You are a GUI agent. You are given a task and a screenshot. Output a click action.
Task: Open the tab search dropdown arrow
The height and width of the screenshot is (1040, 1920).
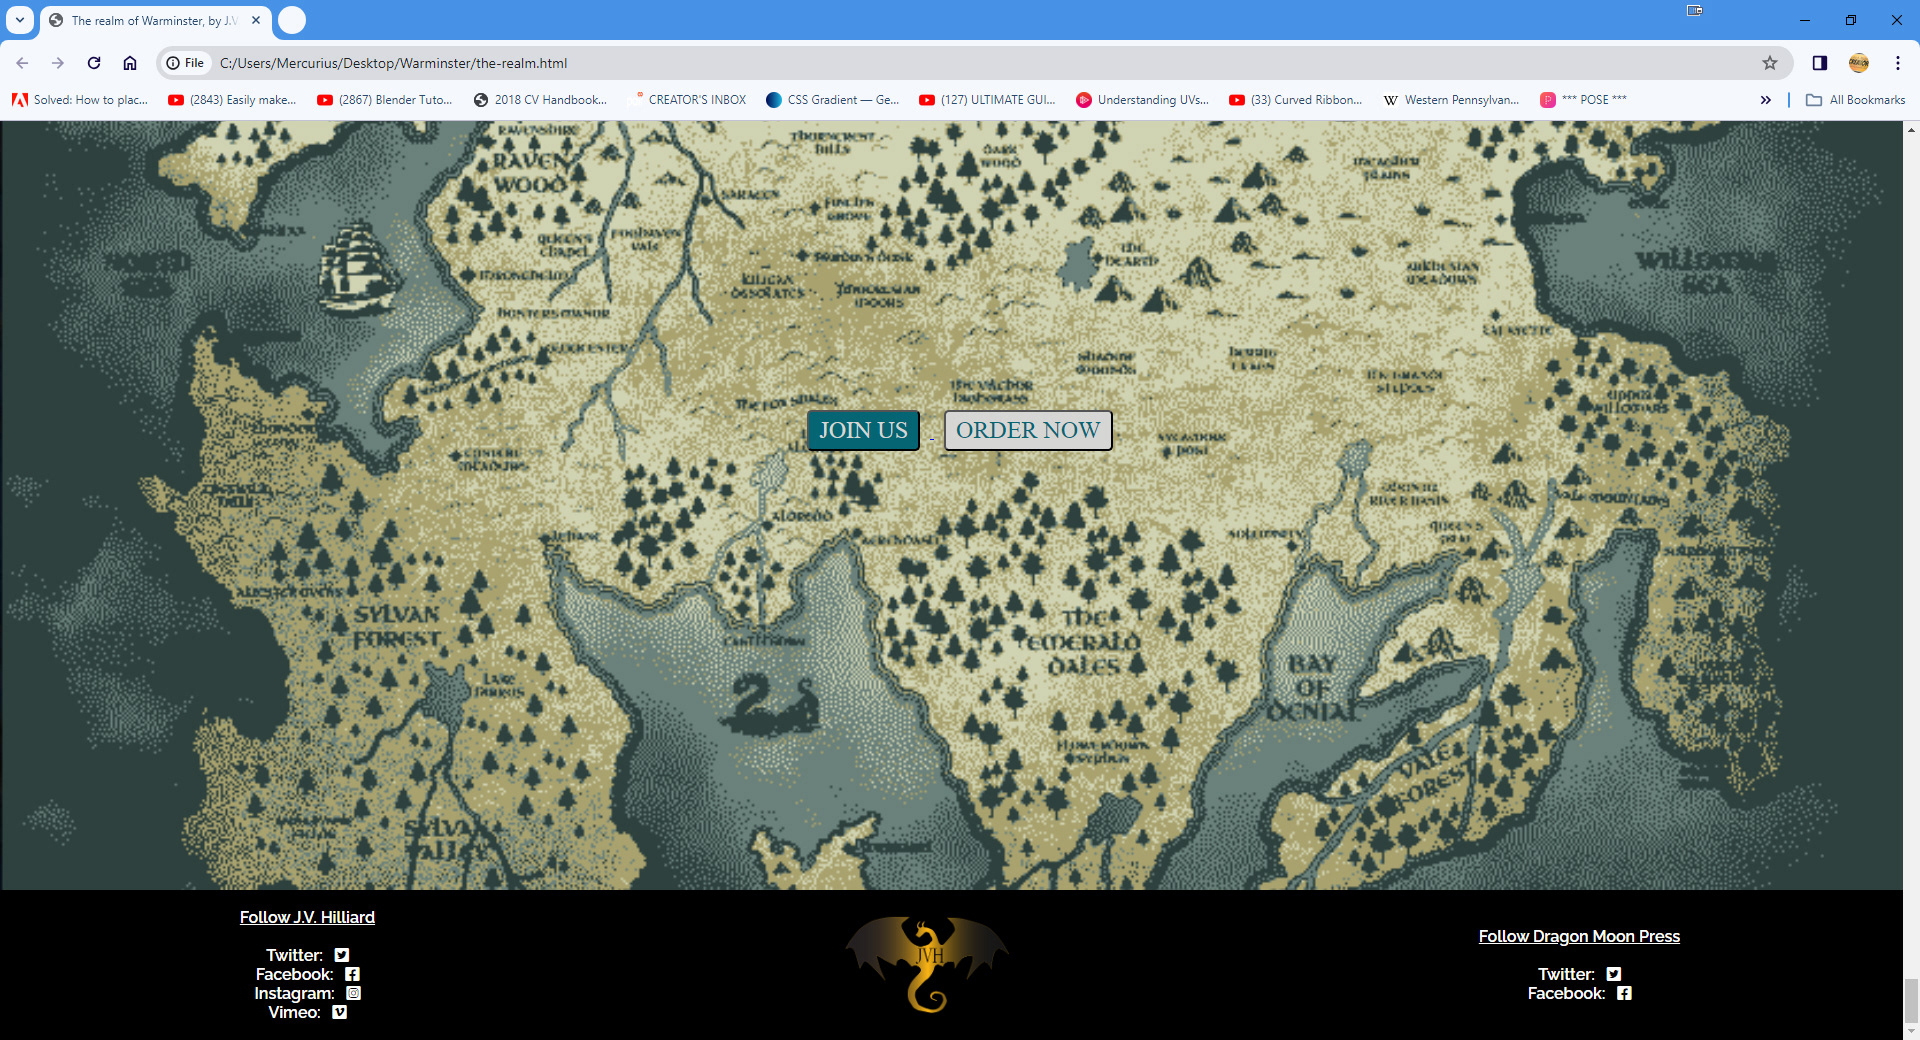20,20
